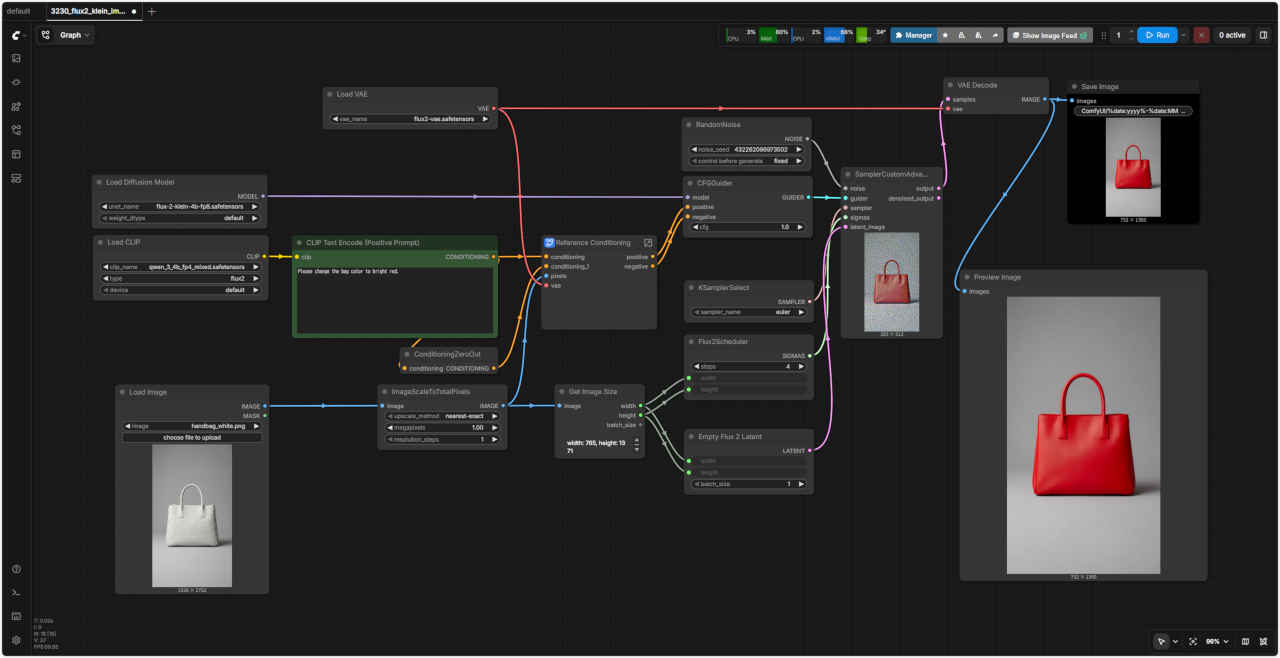1280x658 pixels.
Task: Toggle the right side panel icon
Action: [1263, 35]
